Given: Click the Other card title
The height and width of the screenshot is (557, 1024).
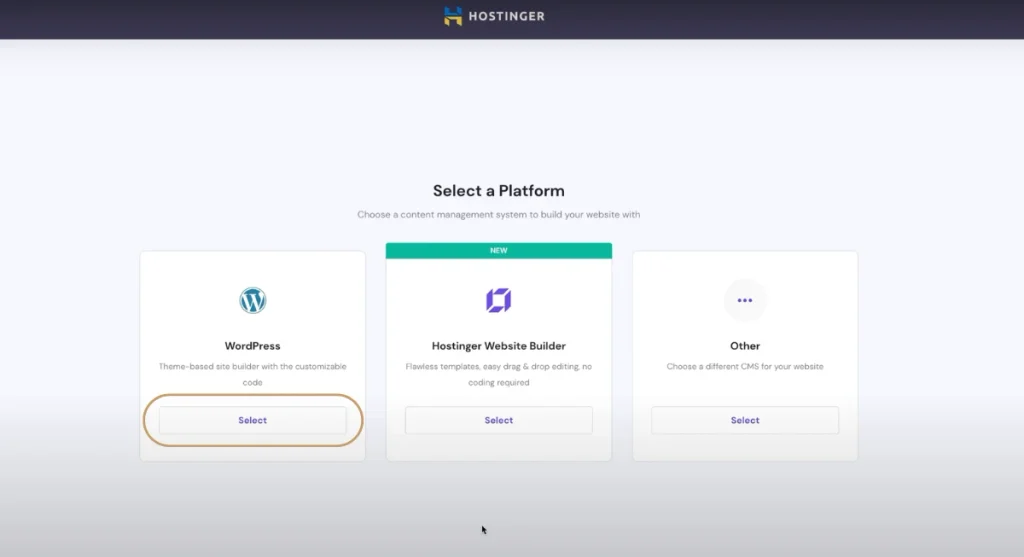Looking at the screenshot, I should [x=744, y=346].
